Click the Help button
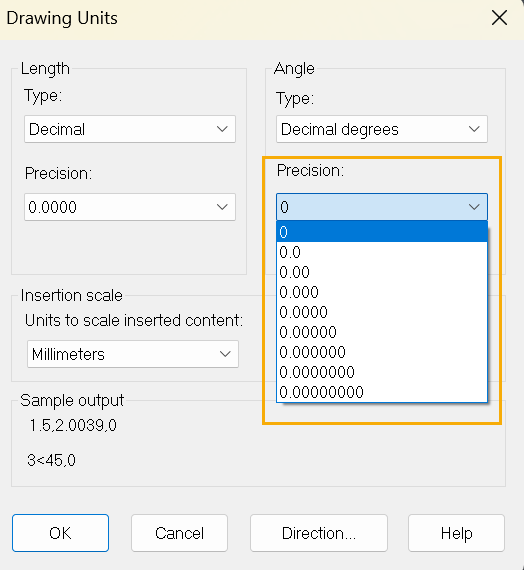Viewport: 524px width, 570px height. click(x=456, y=533)
